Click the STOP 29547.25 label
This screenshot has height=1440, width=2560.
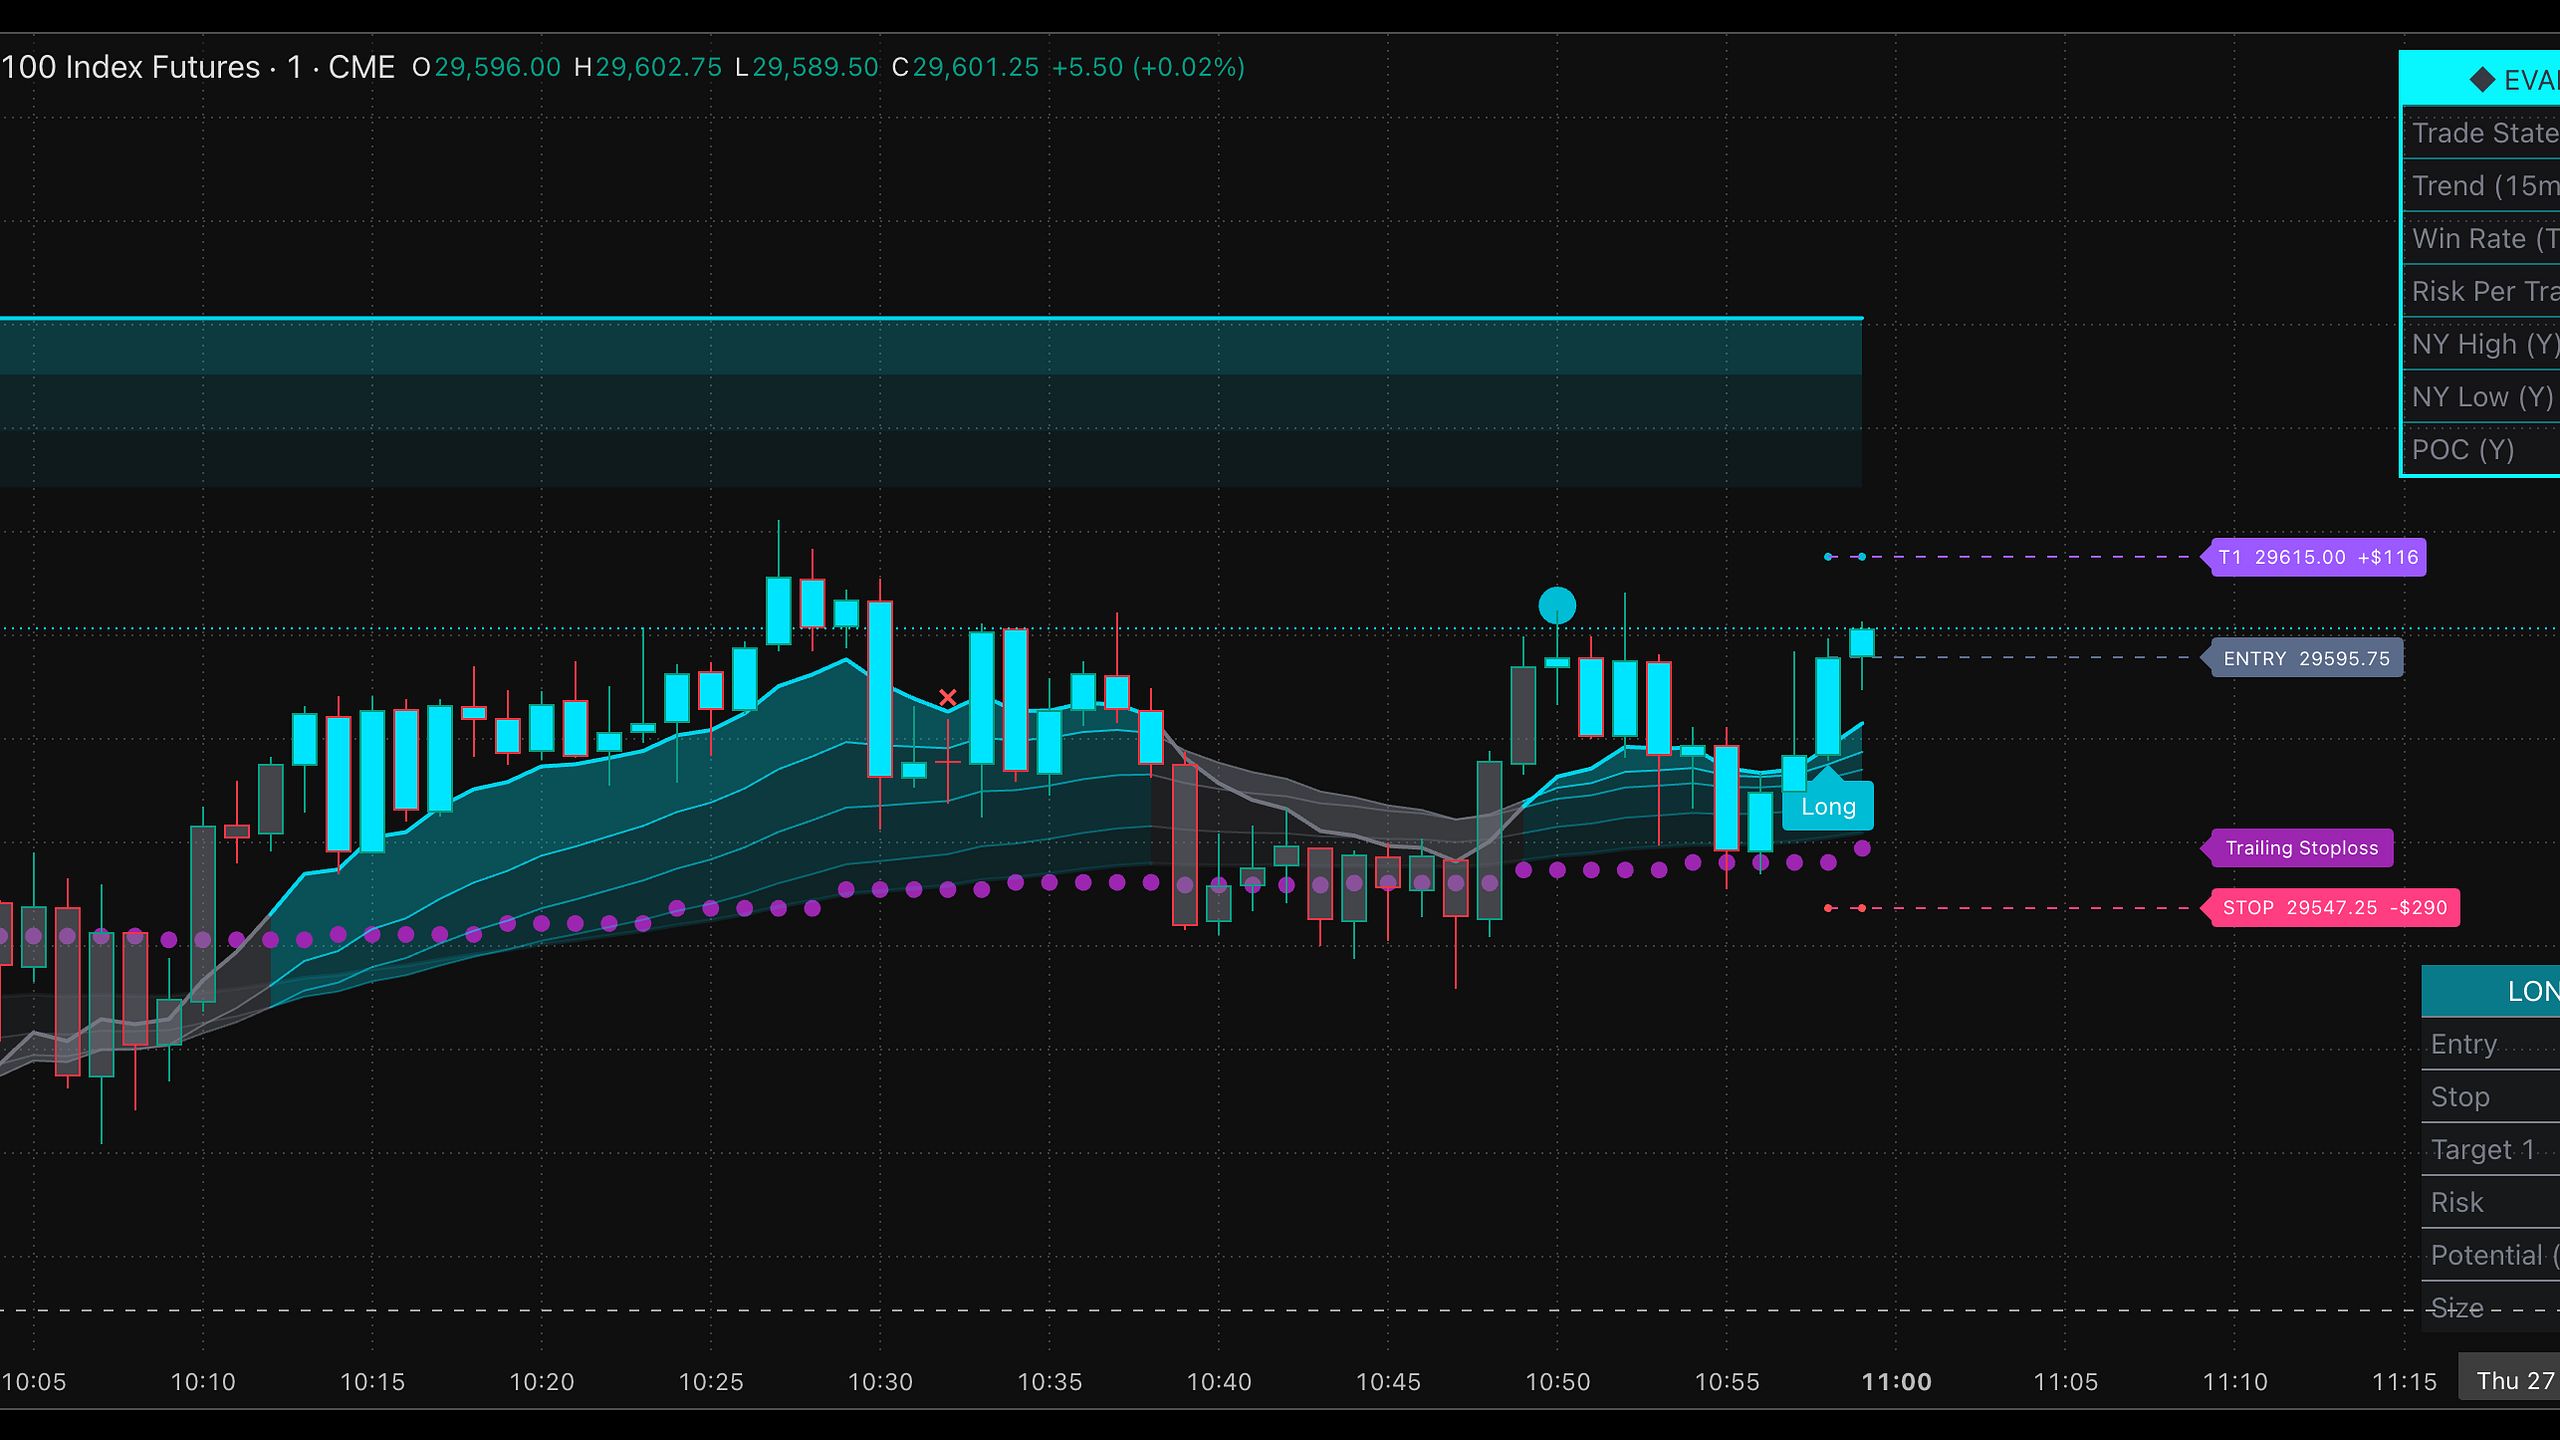click(2332, 908)
